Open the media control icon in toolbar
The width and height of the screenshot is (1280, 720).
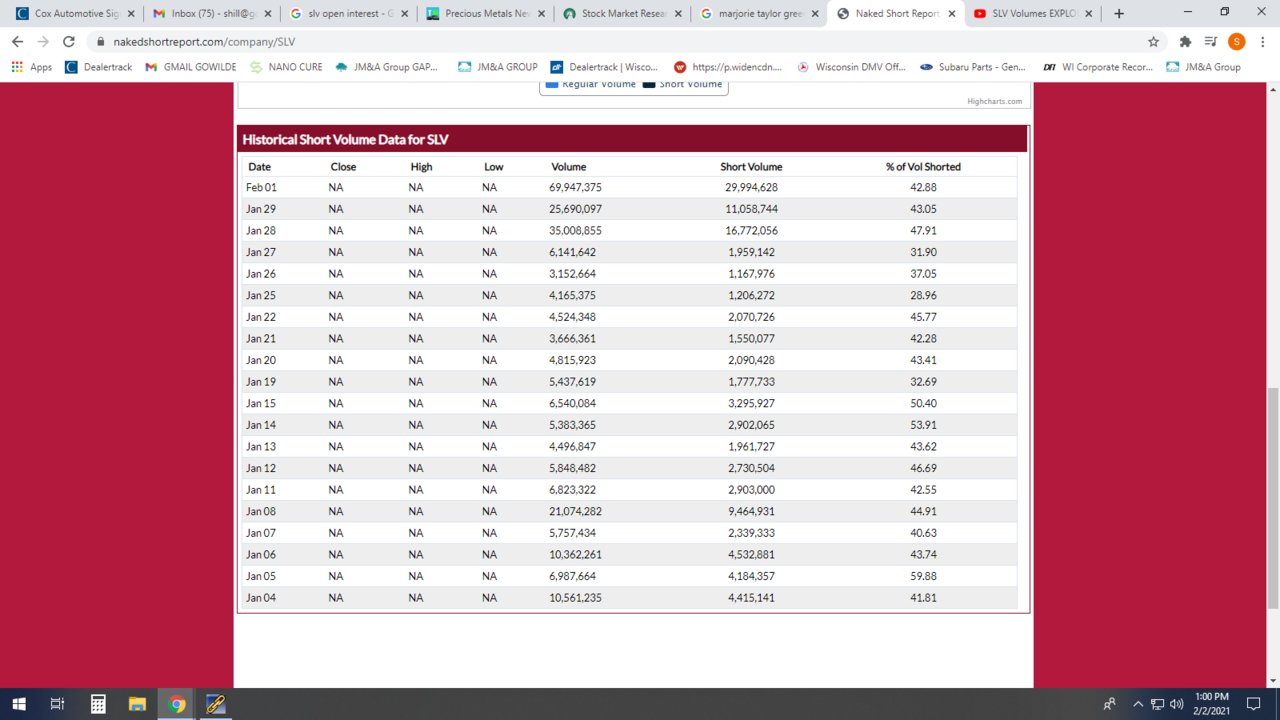point(1211,42)
